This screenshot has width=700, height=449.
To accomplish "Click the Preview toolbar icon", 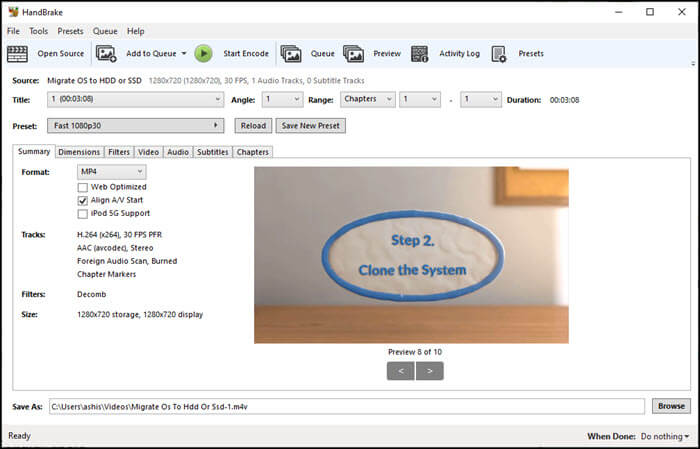I will tap(353, 54).
